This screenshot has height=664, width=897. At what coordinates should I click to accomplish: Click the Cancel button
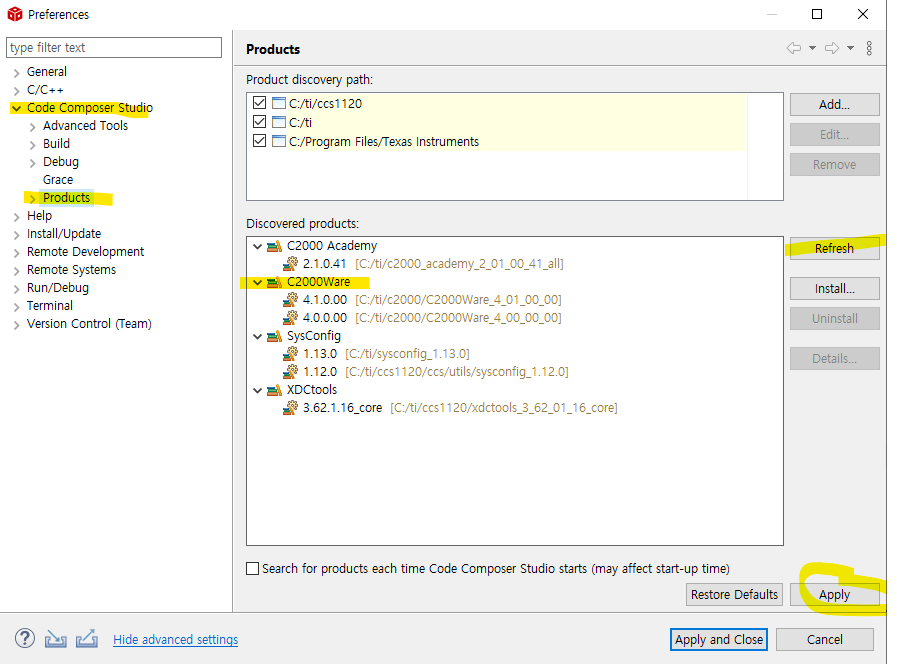[825, 639]
